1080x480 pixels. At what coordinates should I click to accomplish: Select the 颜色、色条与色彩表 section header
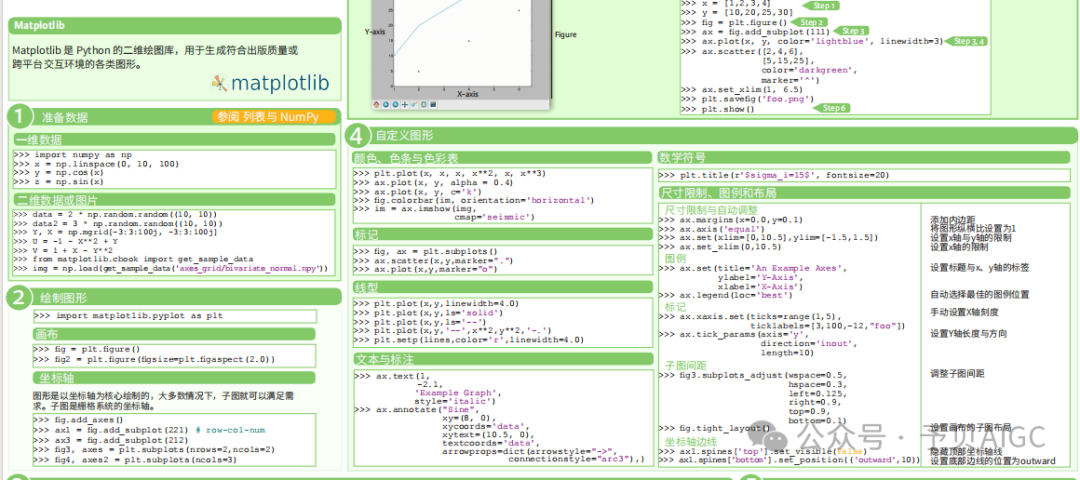(x=406, y=158)
